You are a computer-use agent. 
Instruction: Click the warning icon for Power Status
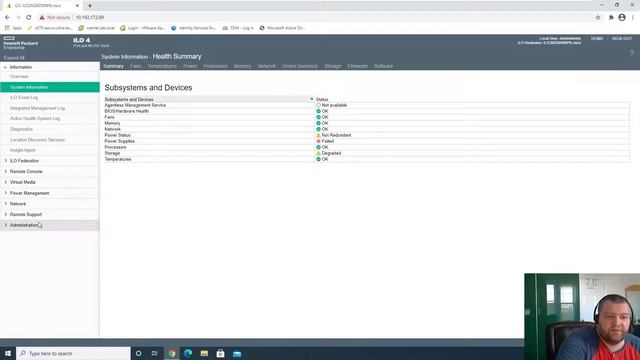(318, 135)
